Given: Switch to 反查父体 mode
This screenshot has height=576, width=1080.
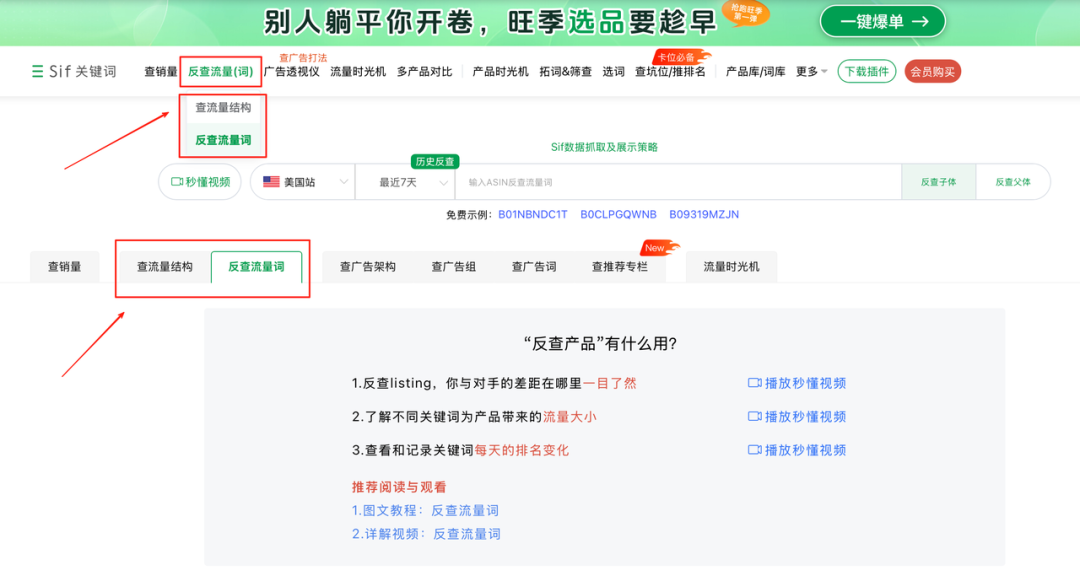Looking at the screenshot, I should pyautogui.click(x=1013, y=182).
